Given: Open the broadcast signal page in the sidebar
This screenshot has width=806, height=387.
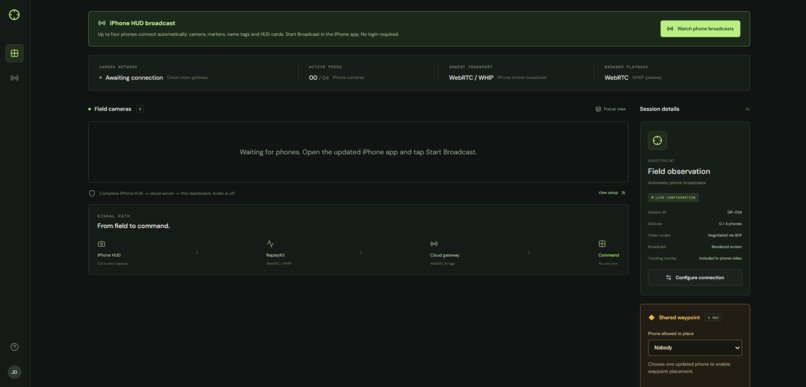Looking at the screenshot, I should click(x=14, y=78).
